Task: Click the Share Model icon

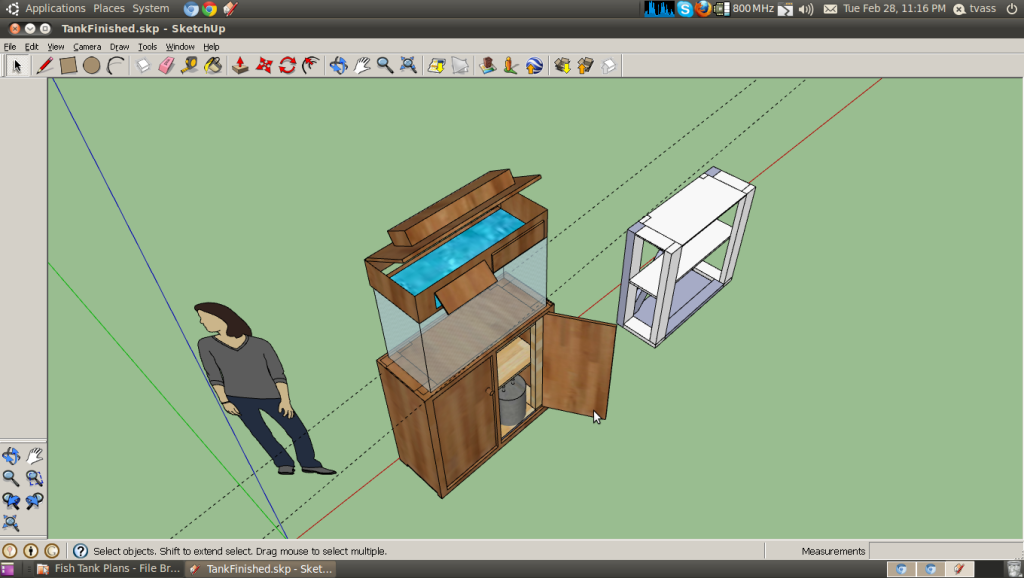Action: click(x=585, y=65)
